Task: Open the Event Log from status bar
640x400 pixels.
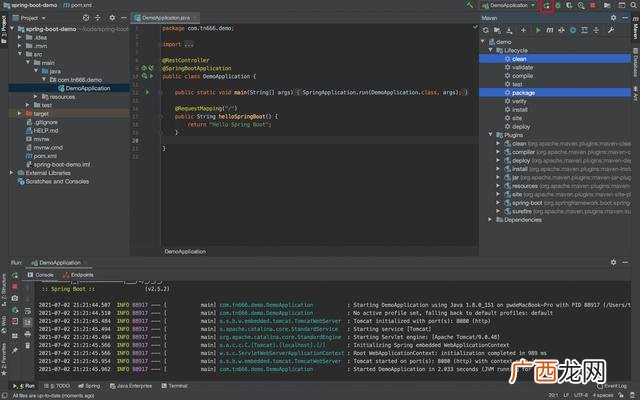Action: (x=612, y=386)
